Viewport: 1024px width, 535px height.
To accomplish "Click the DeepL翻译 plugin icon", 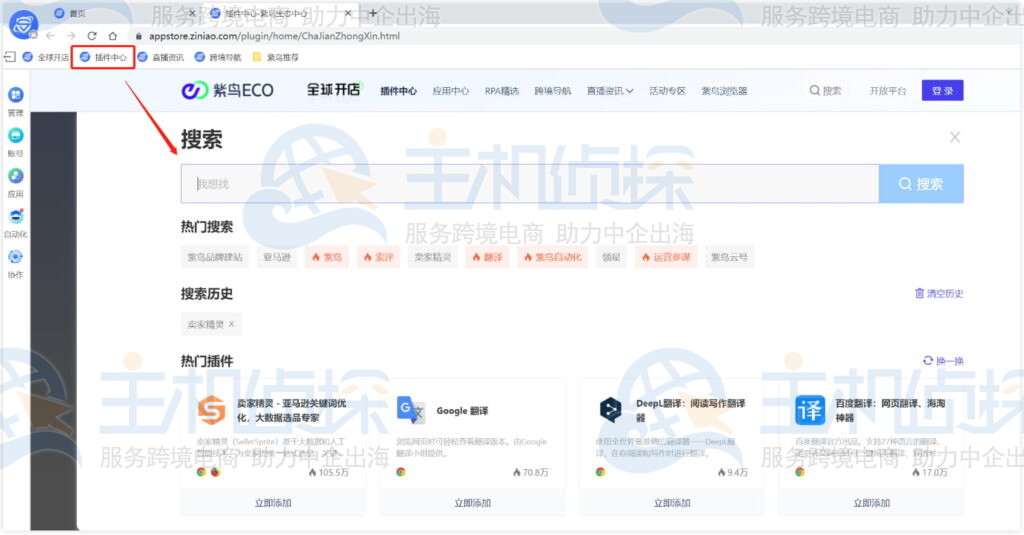I will point(611,410).
